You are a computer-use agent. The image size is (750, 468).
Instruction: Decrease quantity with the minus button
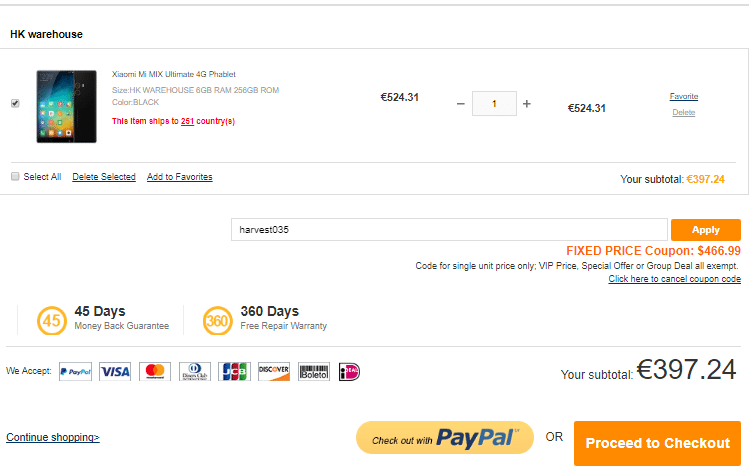[460, 104]
